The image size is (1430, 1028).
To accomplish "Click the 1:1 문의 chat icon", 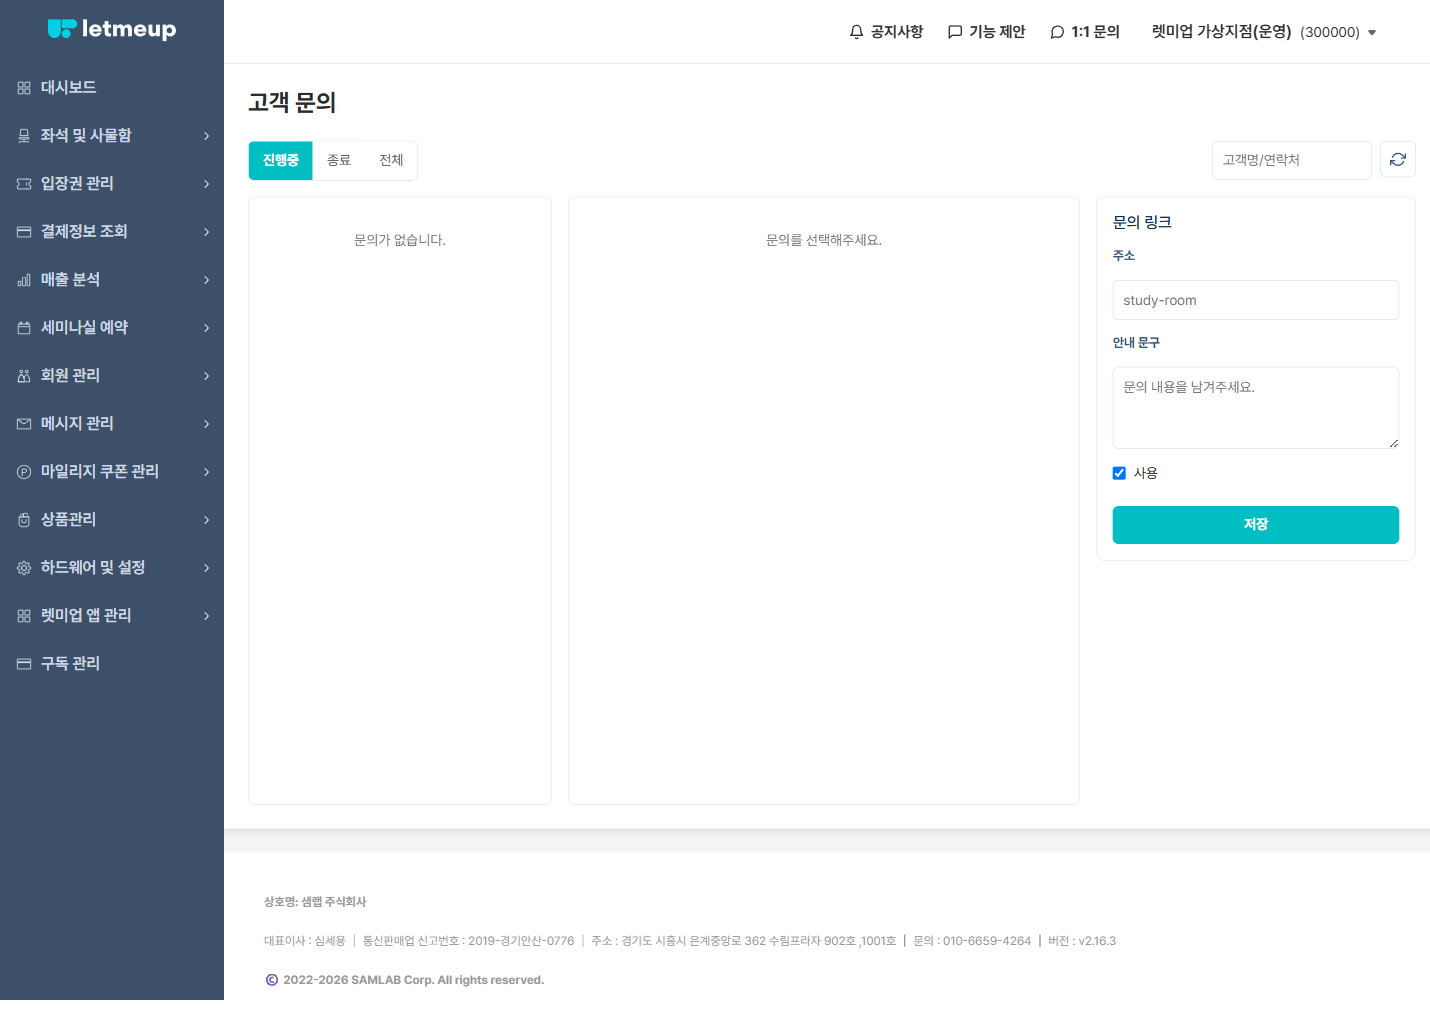I will pos(1057,32).
